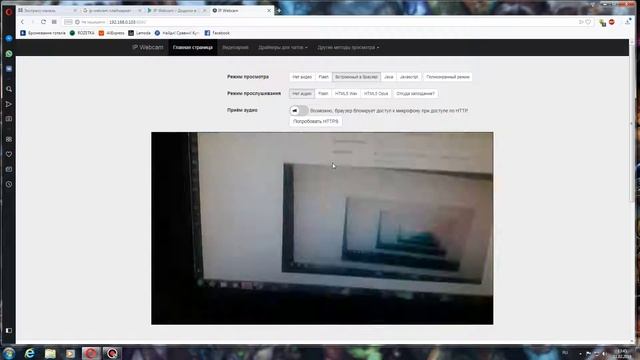Open WhatsApp in the Opera sidebar
The image size is (640, 360).
[x=9, y=53]
